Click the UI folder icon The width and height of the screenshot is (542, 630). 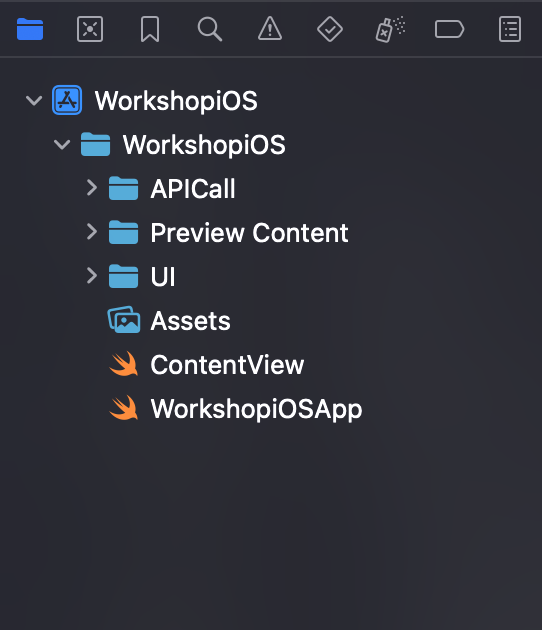123,276
